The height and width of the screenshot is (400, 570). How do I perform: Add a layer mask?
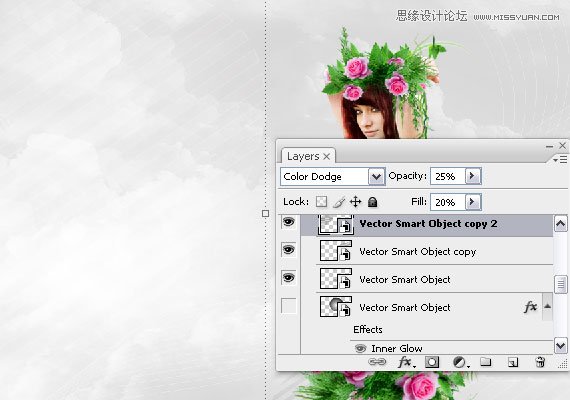click(432, 362)
